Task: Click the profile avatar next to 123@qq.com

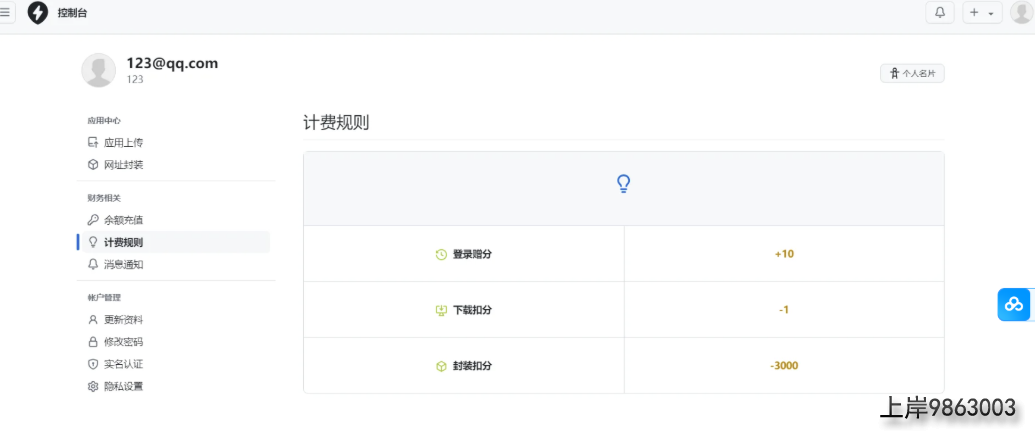Action: (x=98, y=70)
